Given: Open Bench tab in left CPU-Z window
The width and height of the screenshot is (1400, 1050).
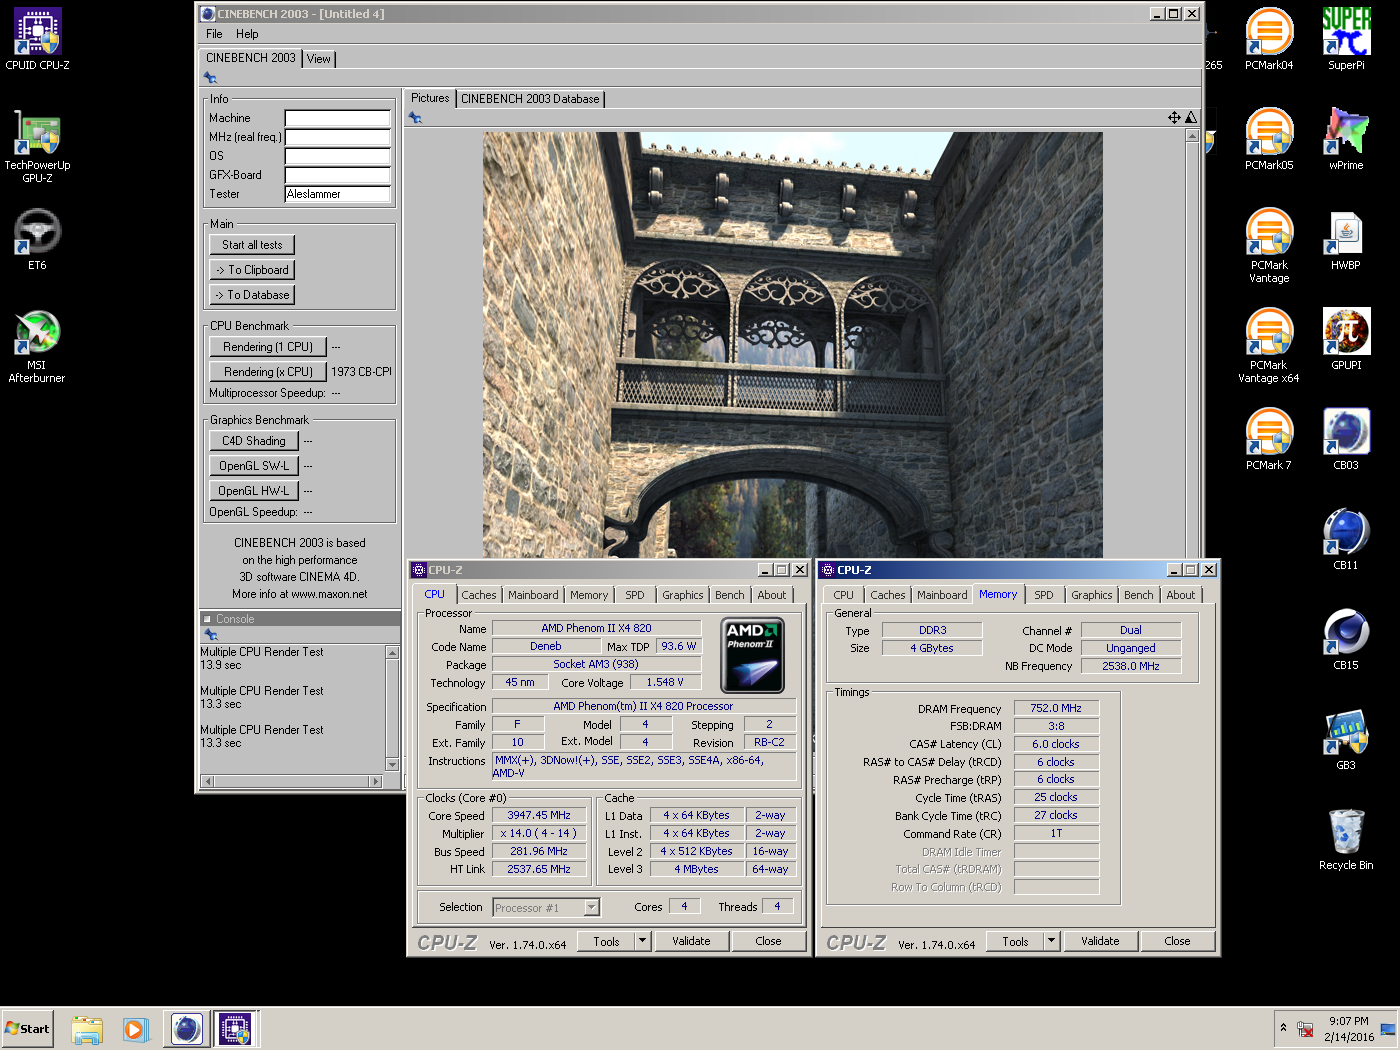Looking at the screenshot, I should tap(730, 595).
